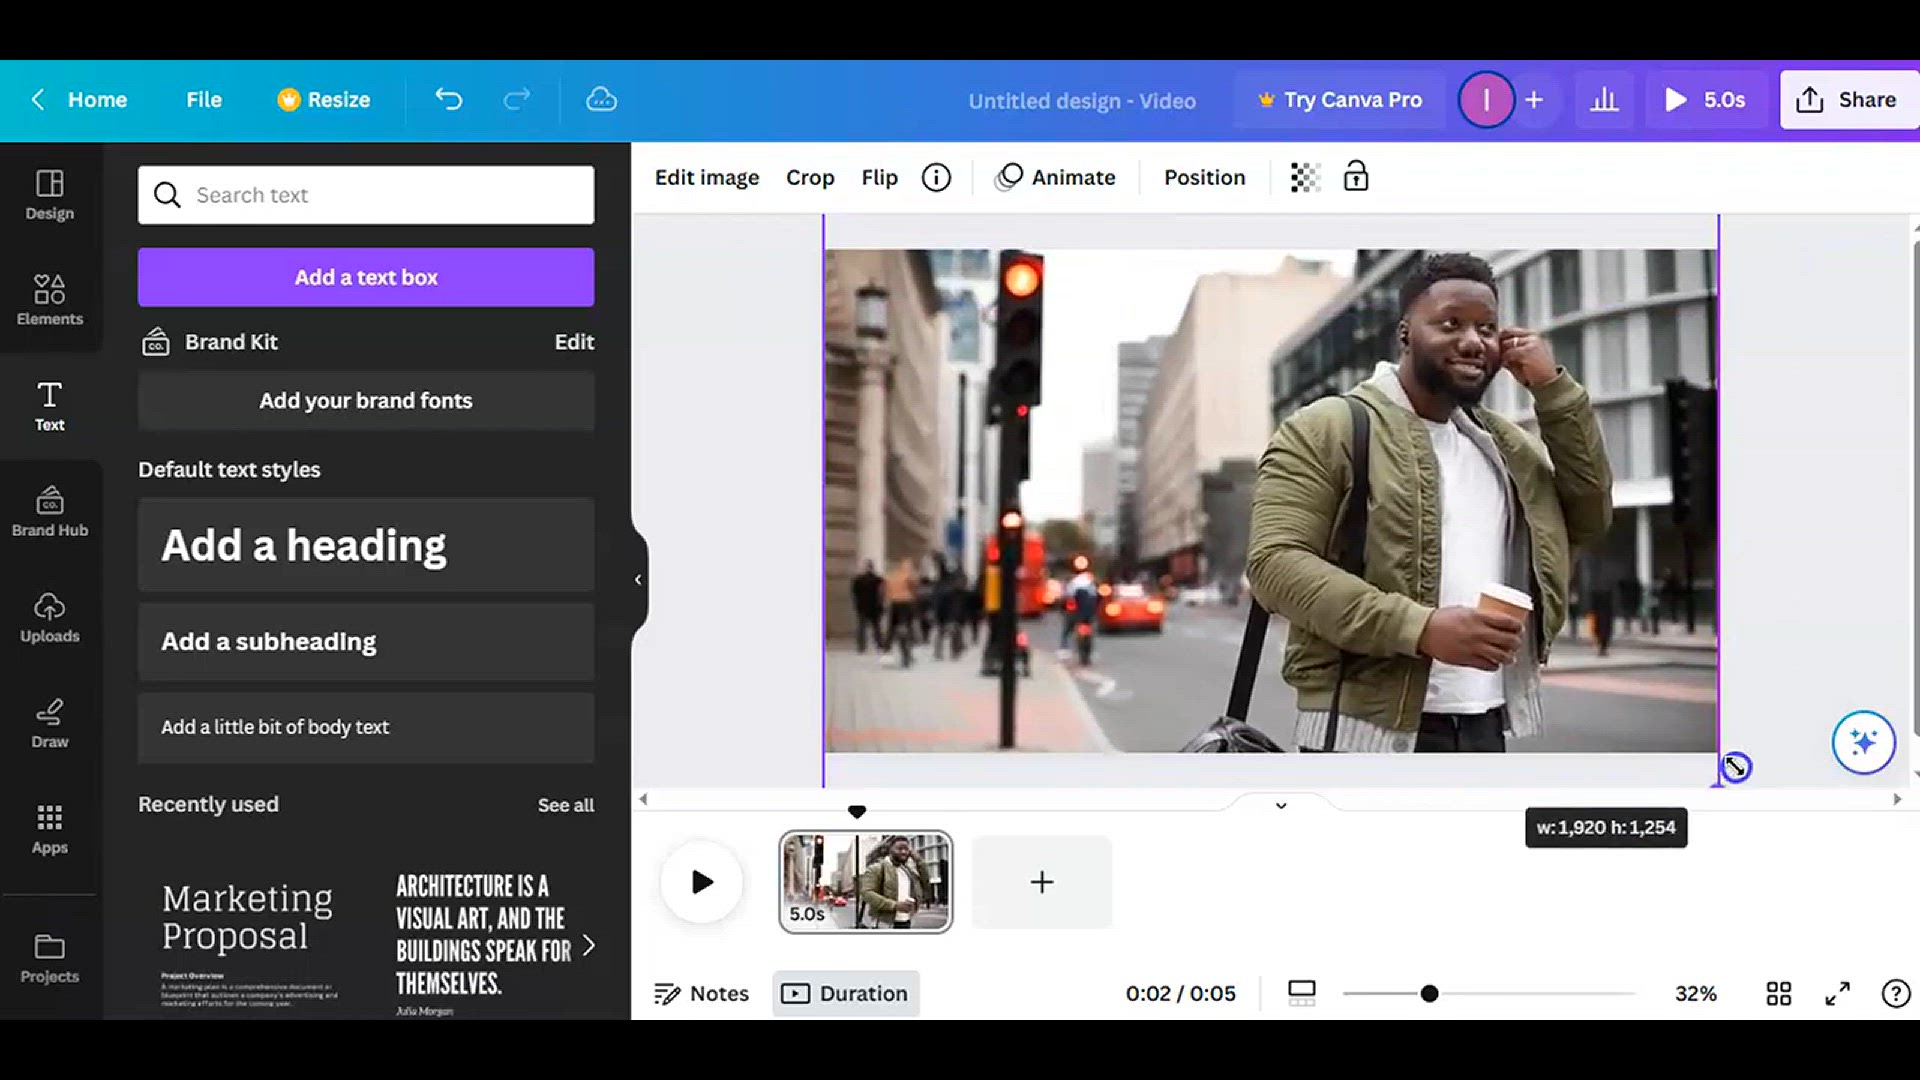Viewport: 1920px width, 1080px height.
Task: Click Add your brand fonts
Action: tap(366, 400)
